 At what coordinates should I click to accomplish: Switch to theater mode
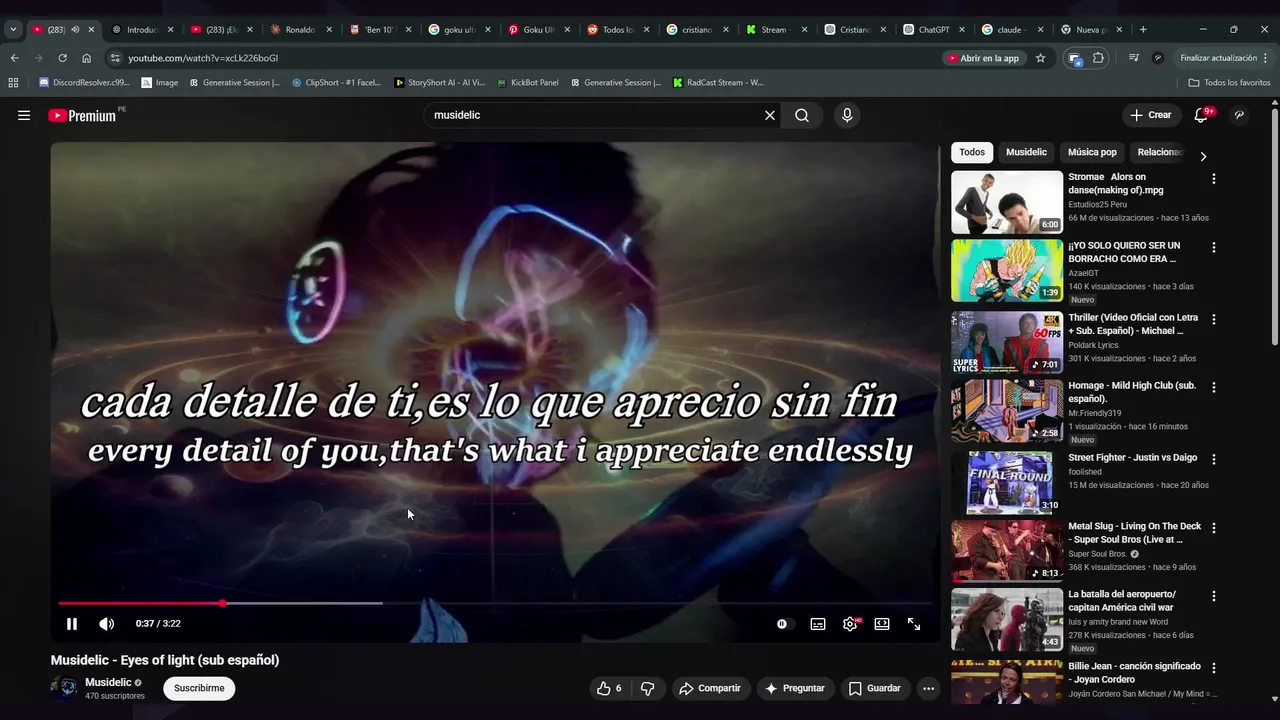(x=882, y=624)
